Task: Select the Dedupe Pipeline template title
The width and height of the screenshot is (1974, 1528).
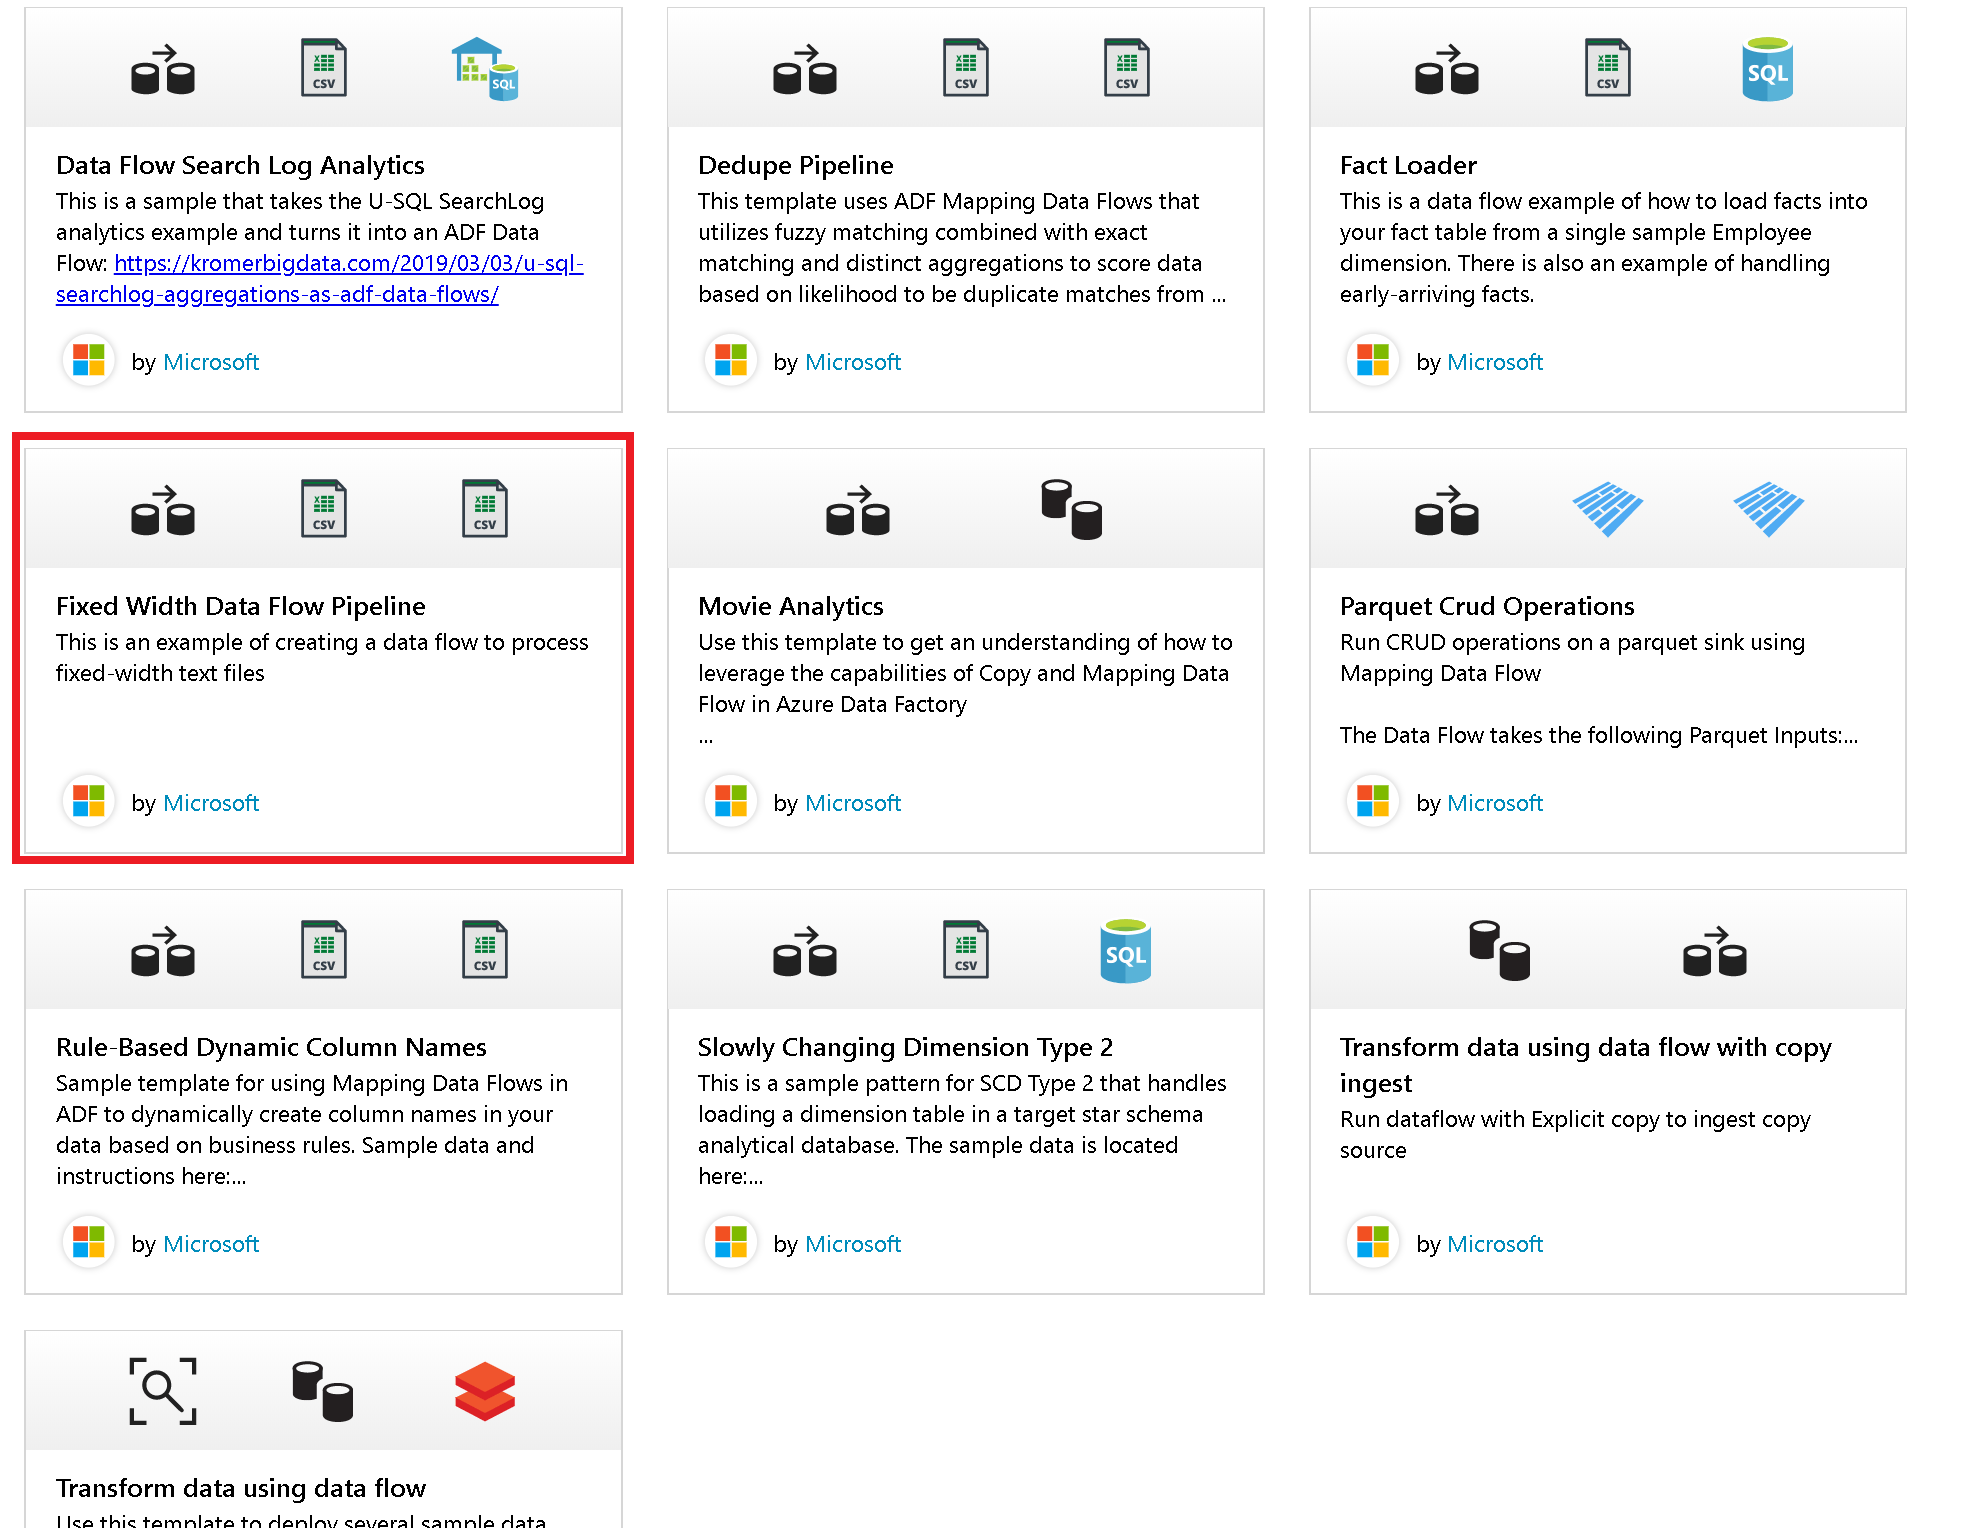Action: [796, 165]
